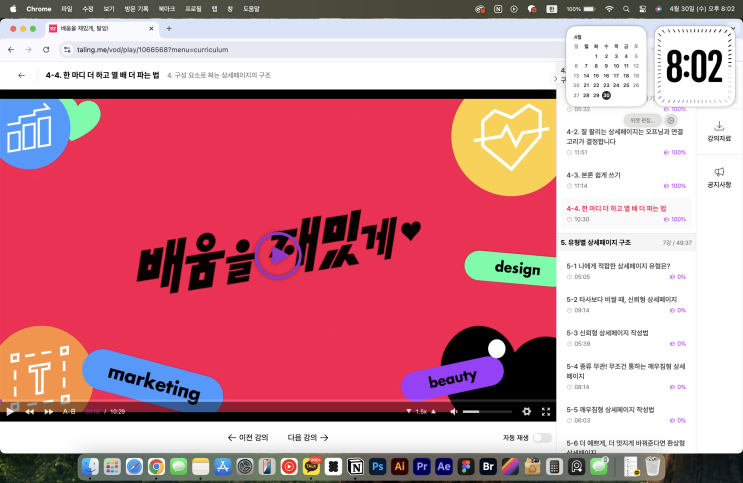Select lecture 4-4 한 마디 더 하고

coord(626,214)
